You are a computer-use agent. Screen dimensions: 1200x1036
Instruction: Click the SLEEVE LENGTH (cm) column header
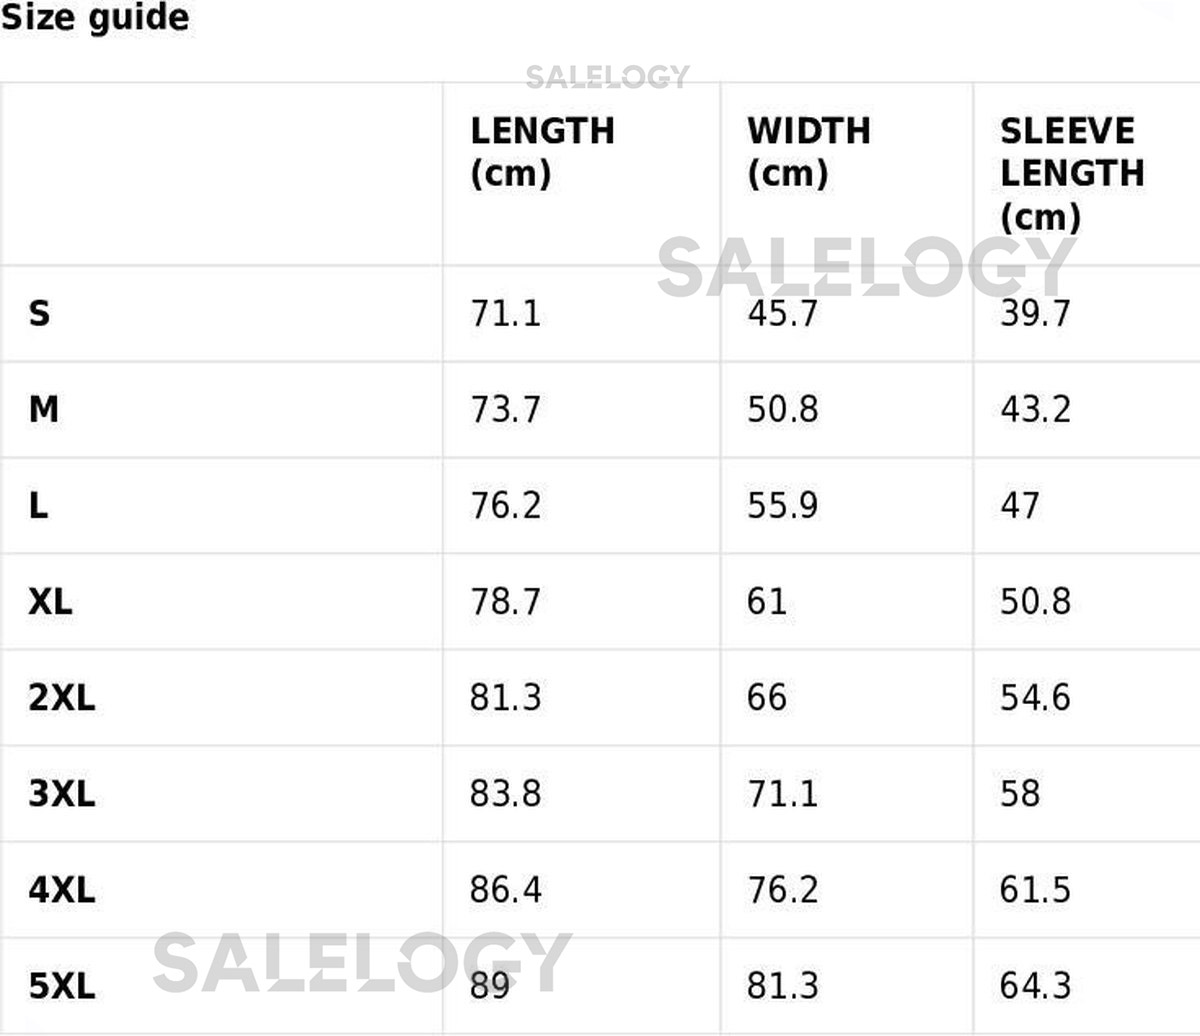click(x=1071, y=173)
